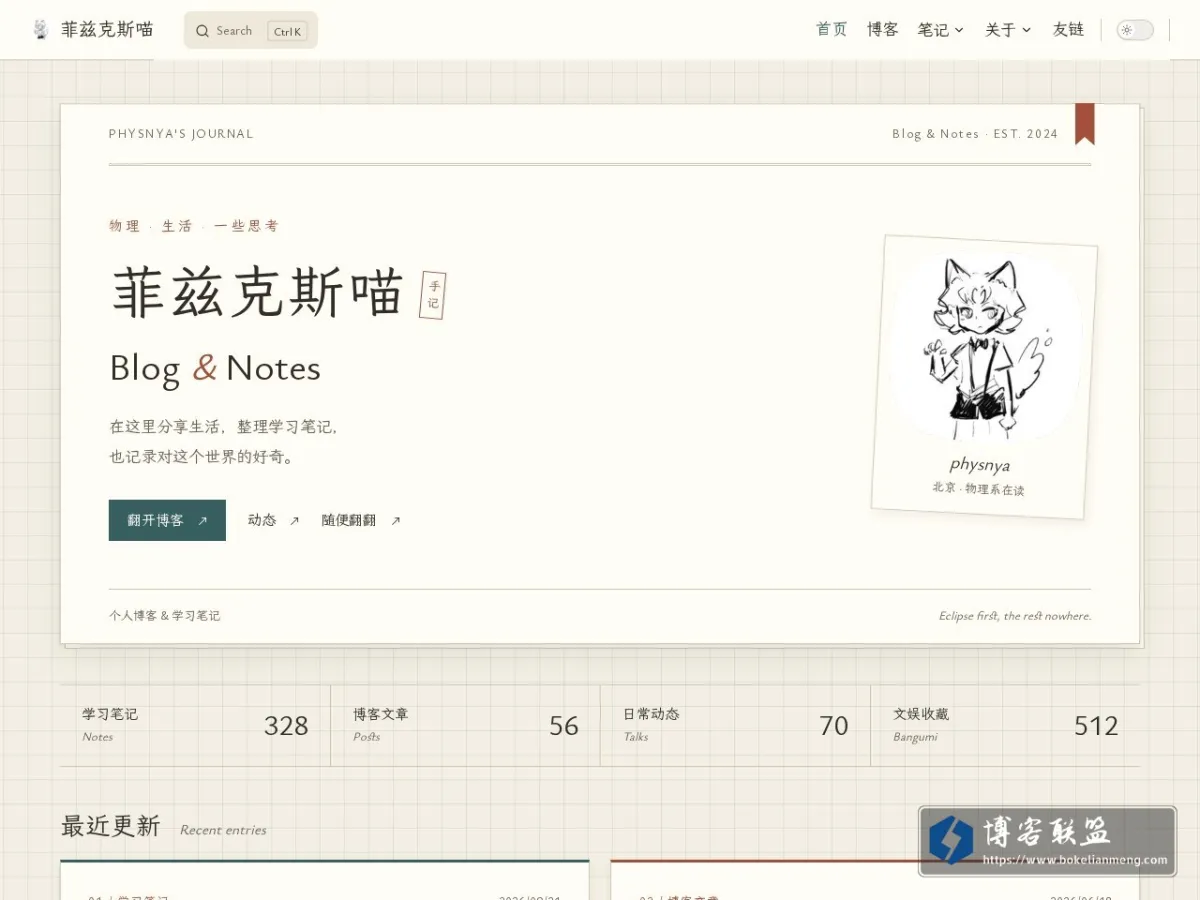
Task: Expand the 笔记 dropdown menu
Action: pos(940,30)
